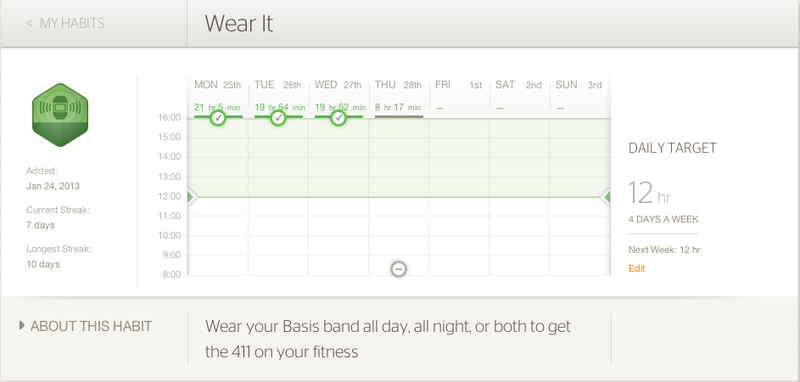Image resolution: width=800 pixels, height=382 pixels.
Task: Click the right green target arrow handle
Action: coord(606,197)
